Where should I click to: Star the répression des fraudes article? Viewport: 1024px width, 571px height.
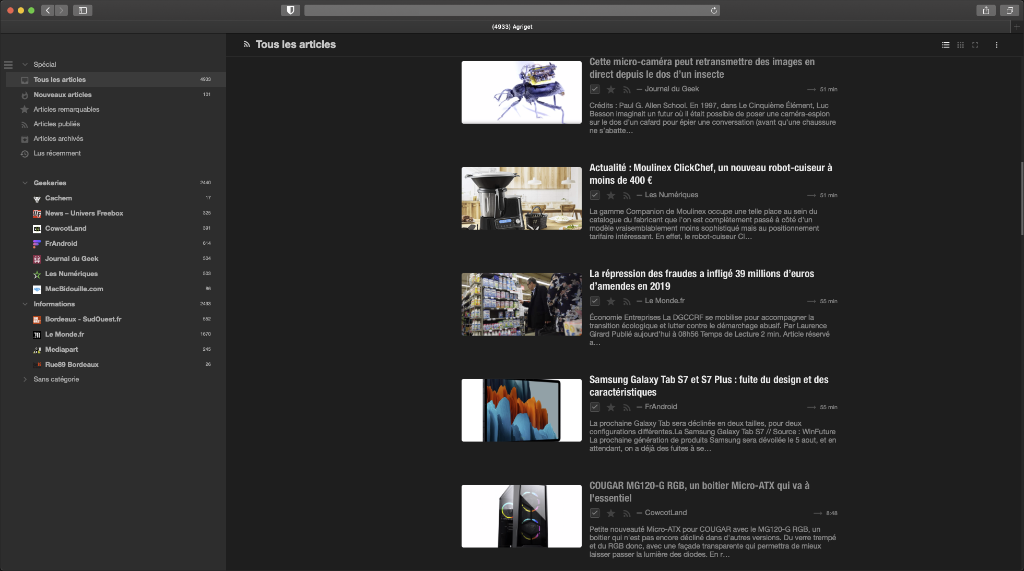click(611, 301)
